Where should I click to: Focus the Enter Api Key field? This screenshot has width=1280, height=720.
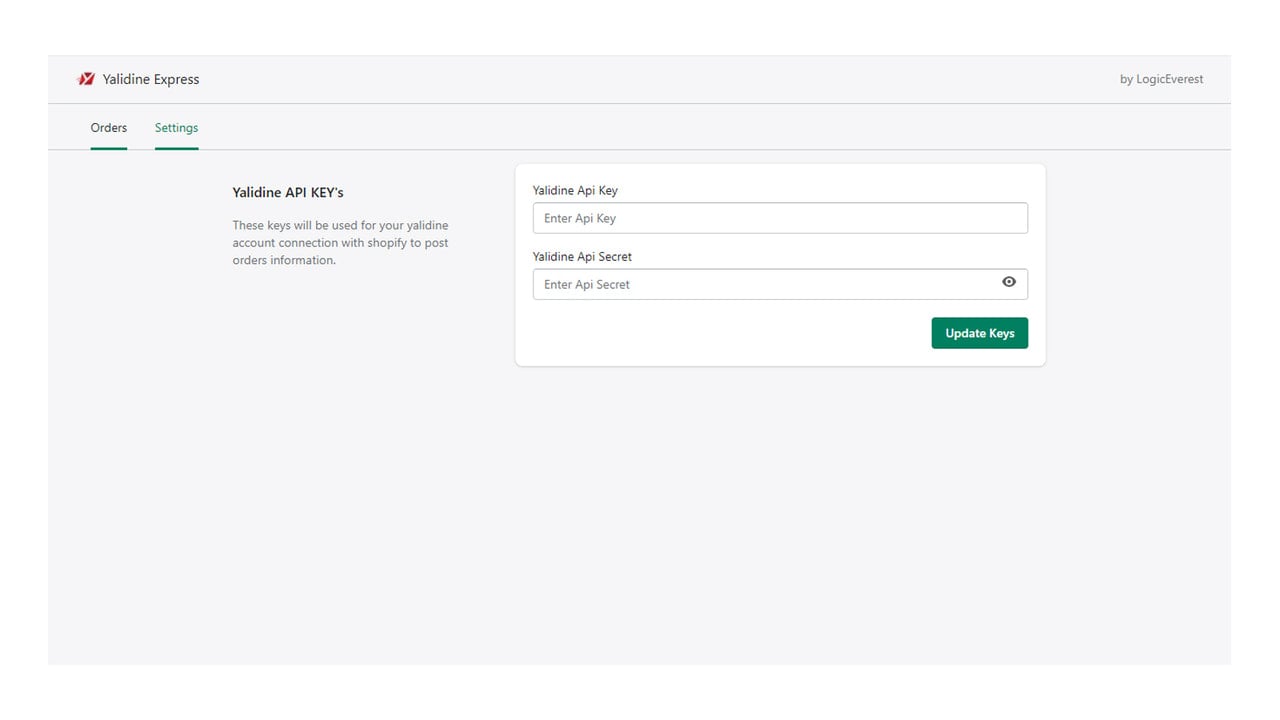tap(780, 218)
